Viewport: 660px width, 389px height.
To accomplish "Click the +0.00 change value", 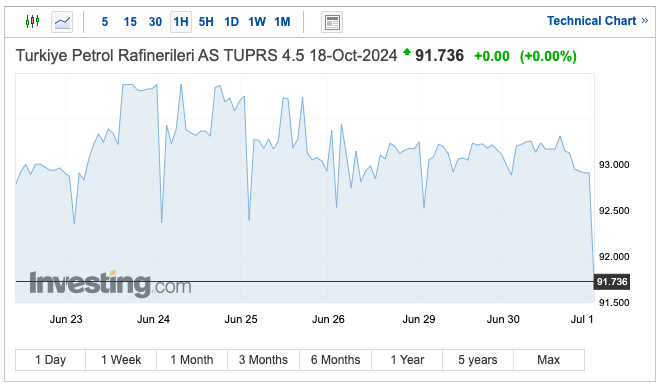I will coord(492,56).
